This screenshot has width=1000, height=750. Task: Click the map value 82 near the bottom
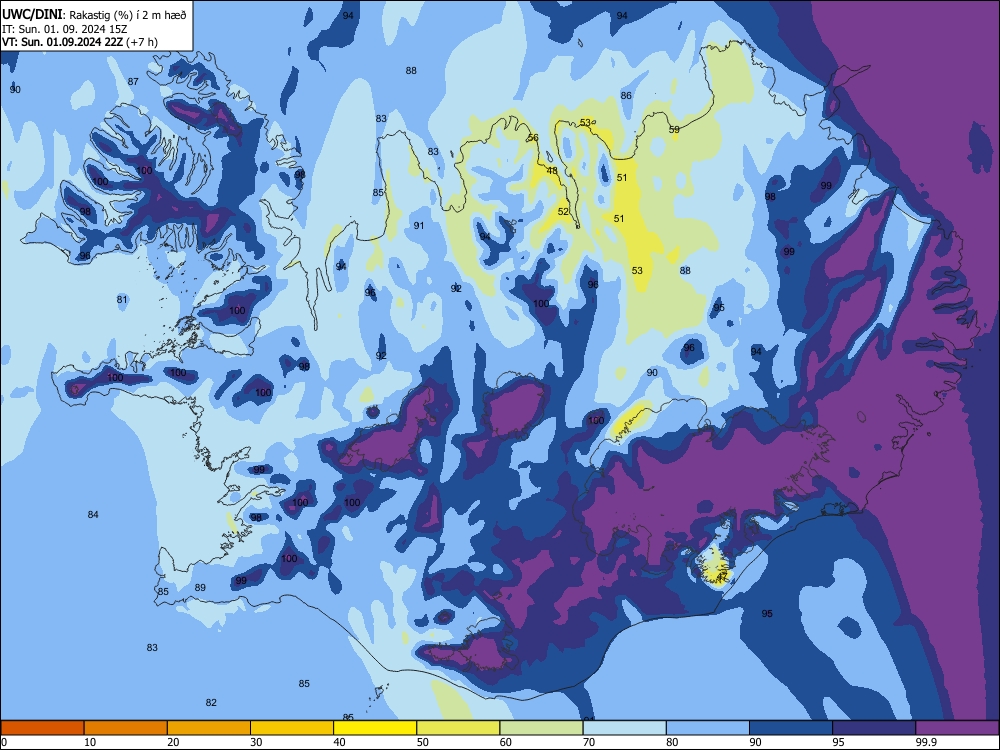[211, 703]
